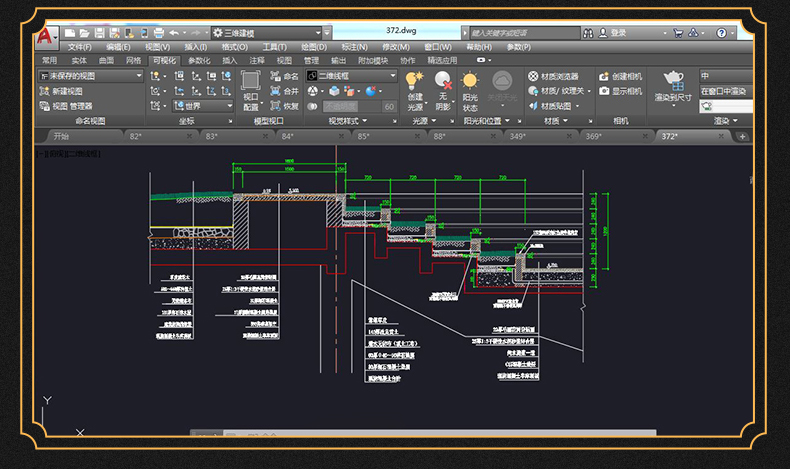Screen dimensions: 790x469
Task: Click the Plot (printer) icon
Action: coord(158,33)
